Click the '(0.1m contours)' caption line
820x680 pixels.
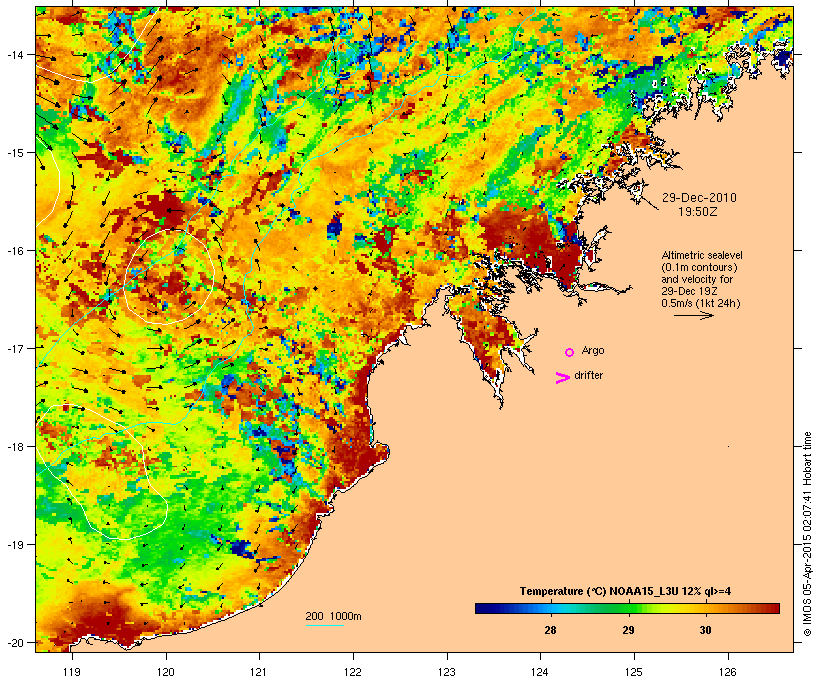point(699,267)
